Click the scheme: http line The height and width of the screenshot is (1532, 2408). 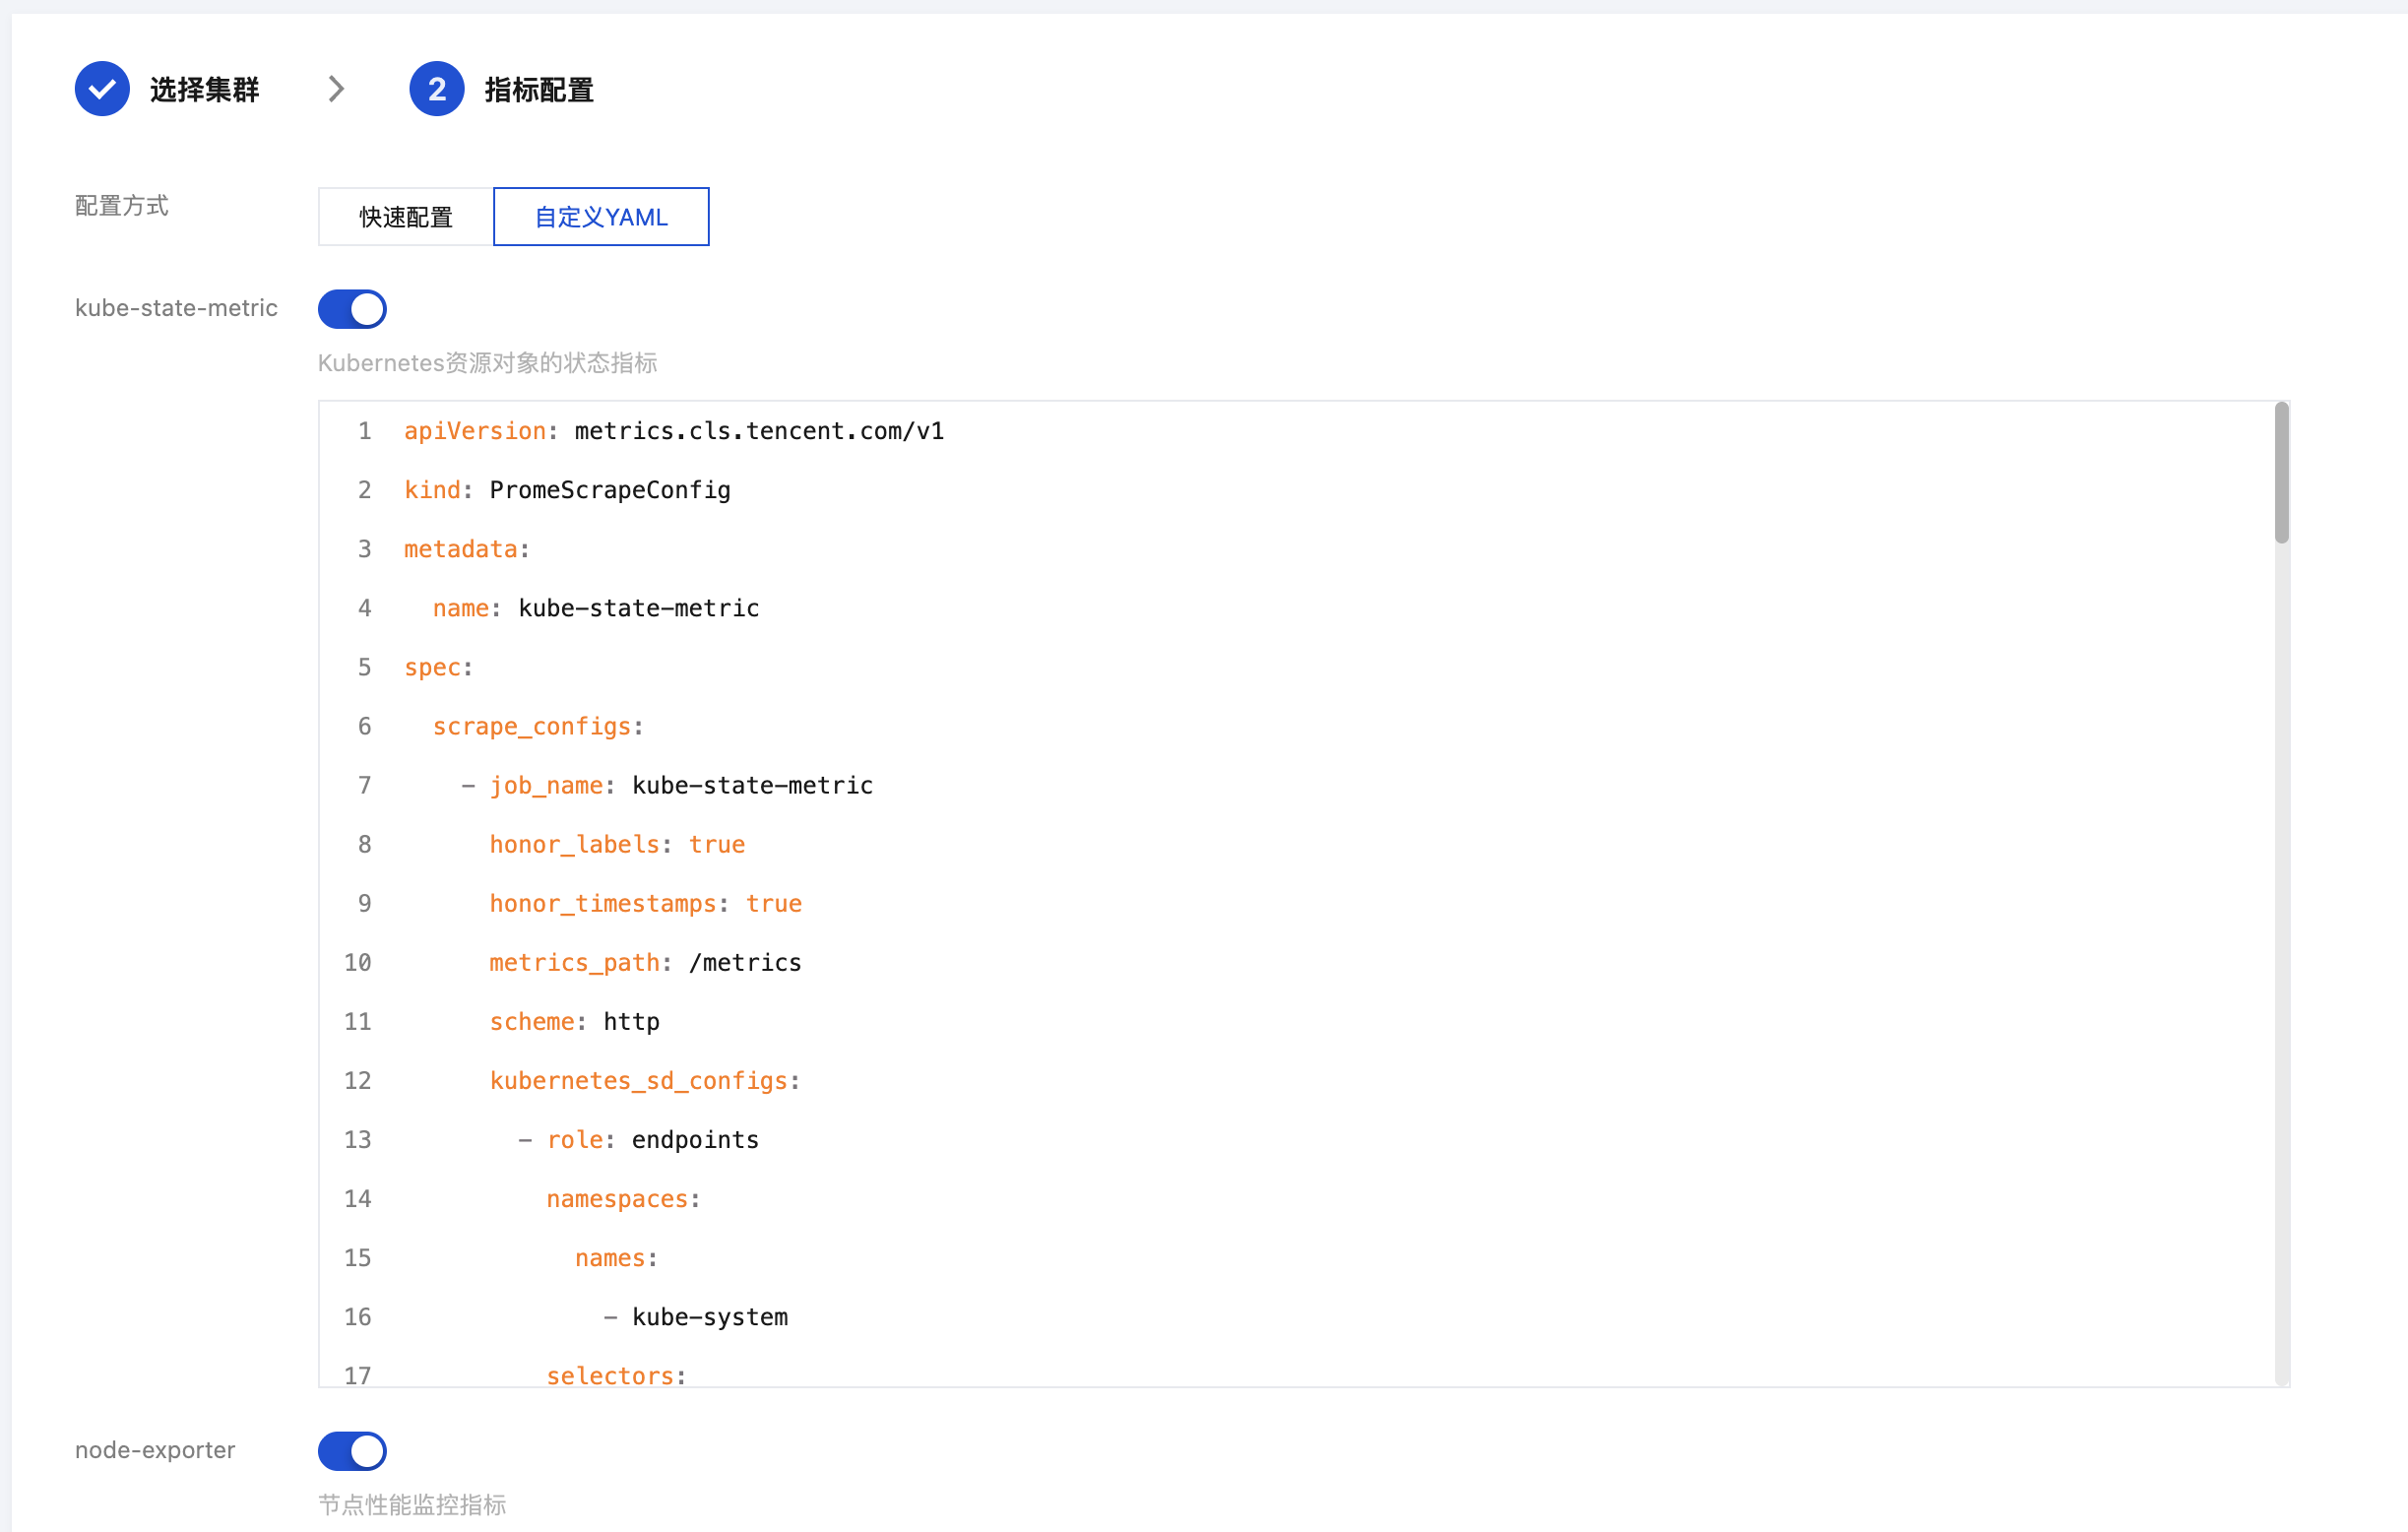click(x=574, y=1022)
